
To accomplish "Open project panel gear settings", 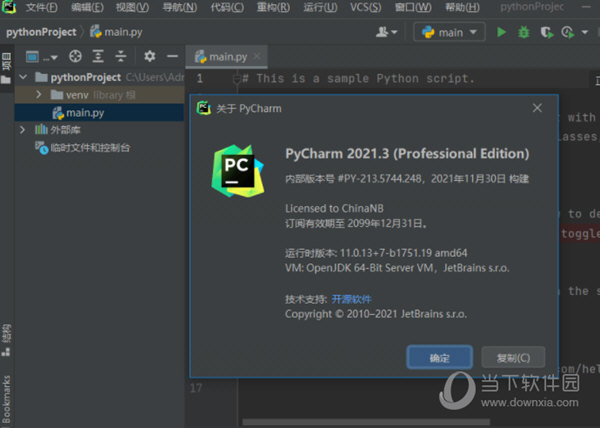I will (x=150, y=57).
